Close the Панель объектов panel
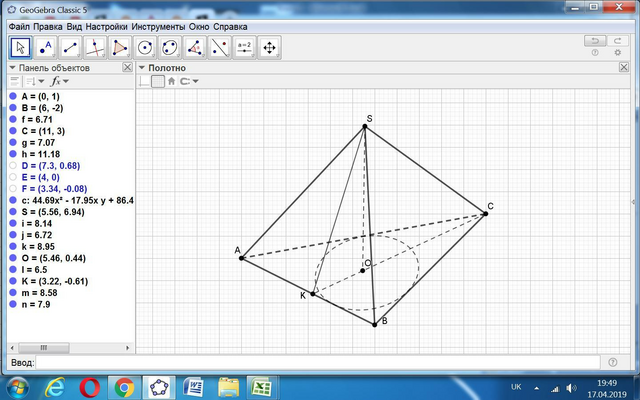 (127, 67)
